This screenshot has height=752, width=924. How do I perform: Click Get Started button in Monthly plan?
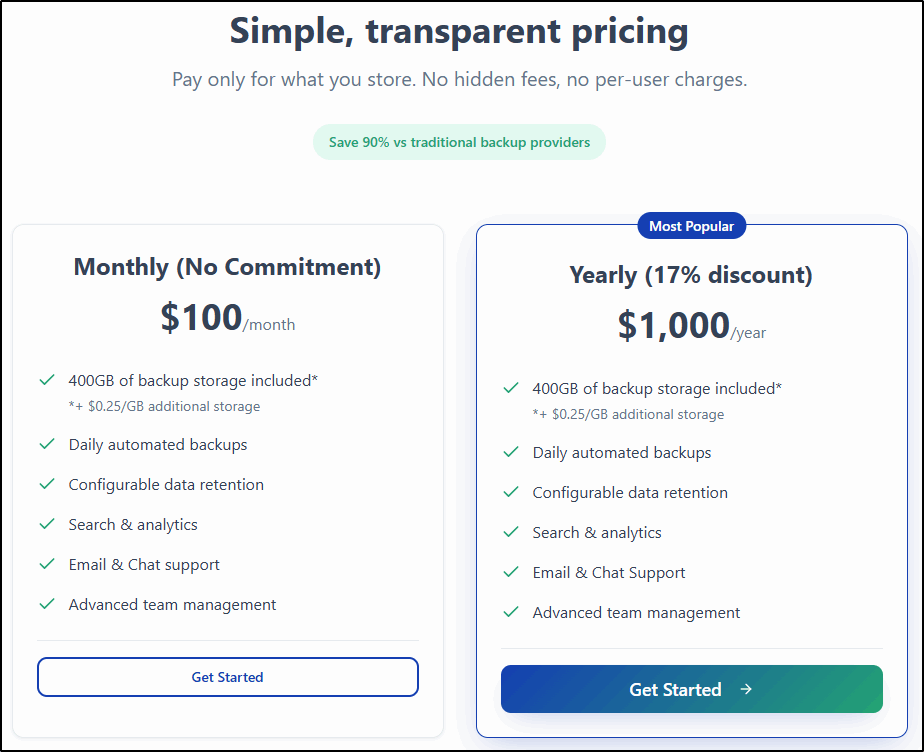coord(227,677)
